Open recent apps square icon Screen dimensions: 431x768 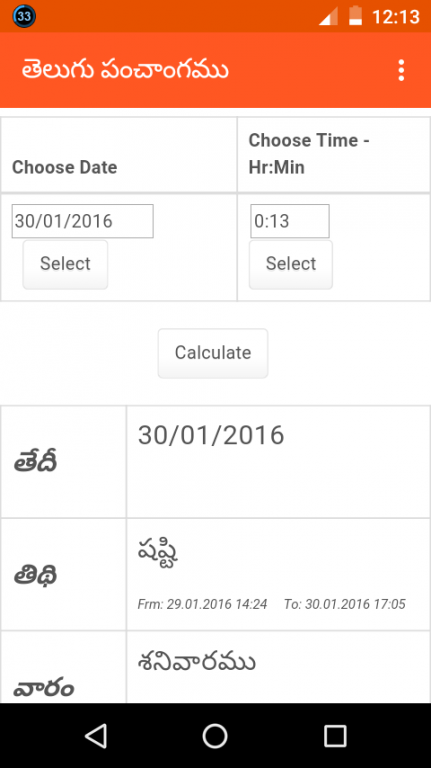pos(335,736)
